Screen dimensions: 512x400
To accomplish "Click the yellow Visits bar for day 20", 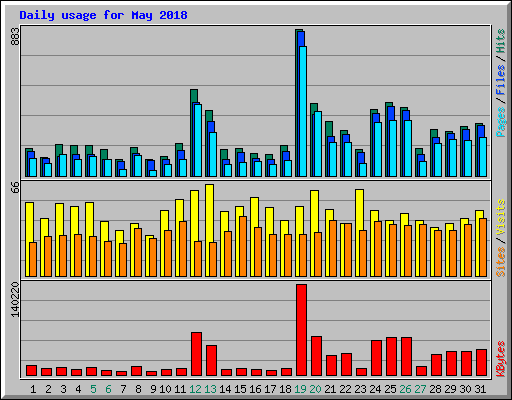I will 313,233.
